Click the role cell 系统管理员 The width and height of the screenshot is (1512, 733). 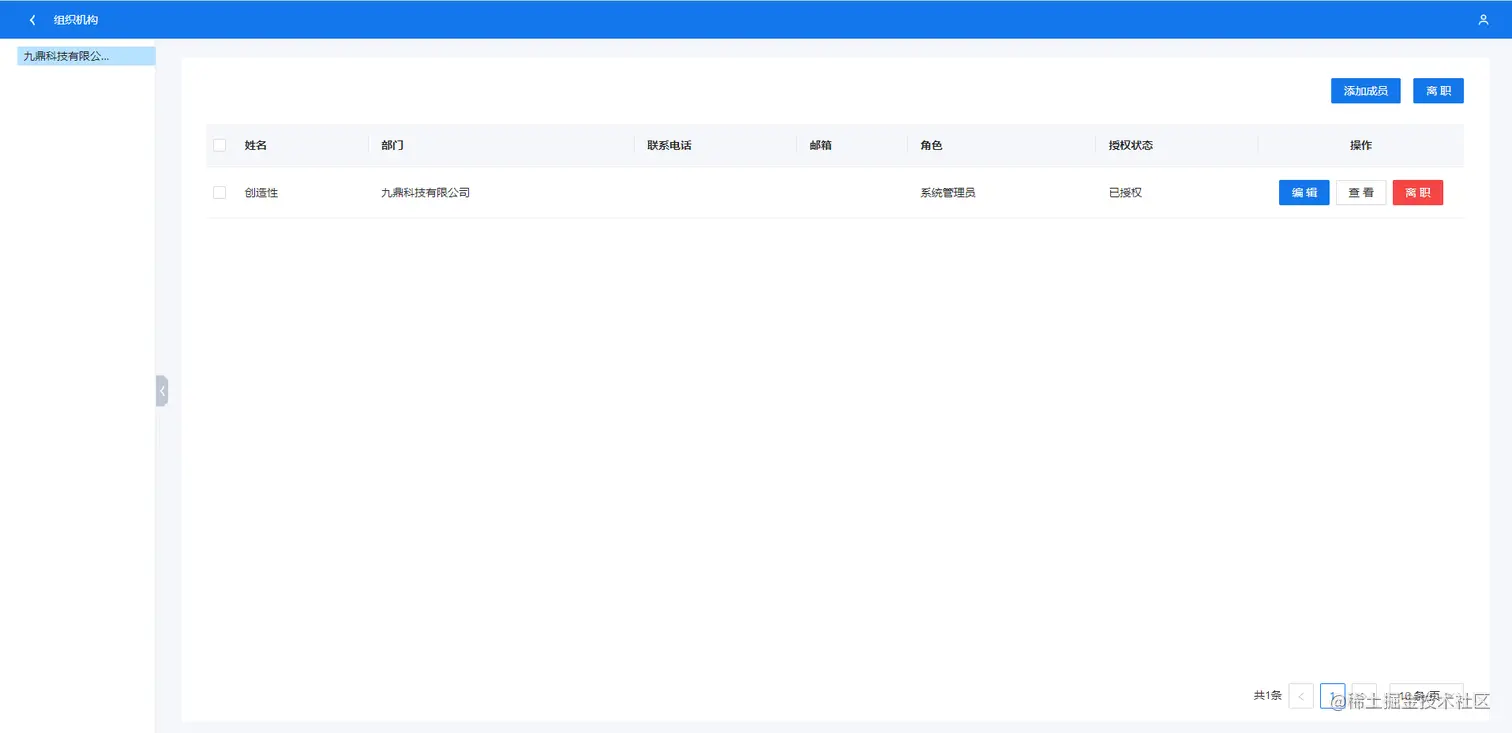[x=948, y=192]
